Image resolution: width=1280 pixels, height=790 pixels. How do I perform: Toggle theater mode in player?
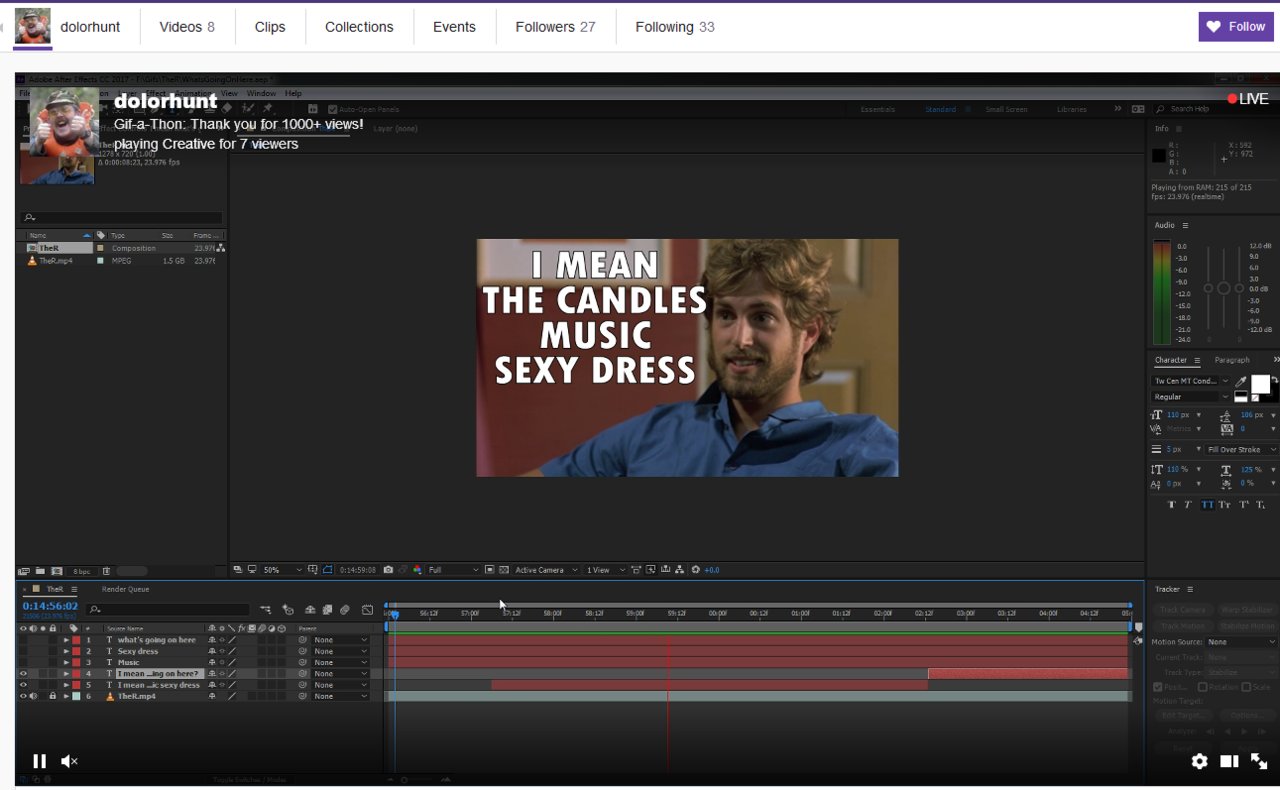[1229, 761]
